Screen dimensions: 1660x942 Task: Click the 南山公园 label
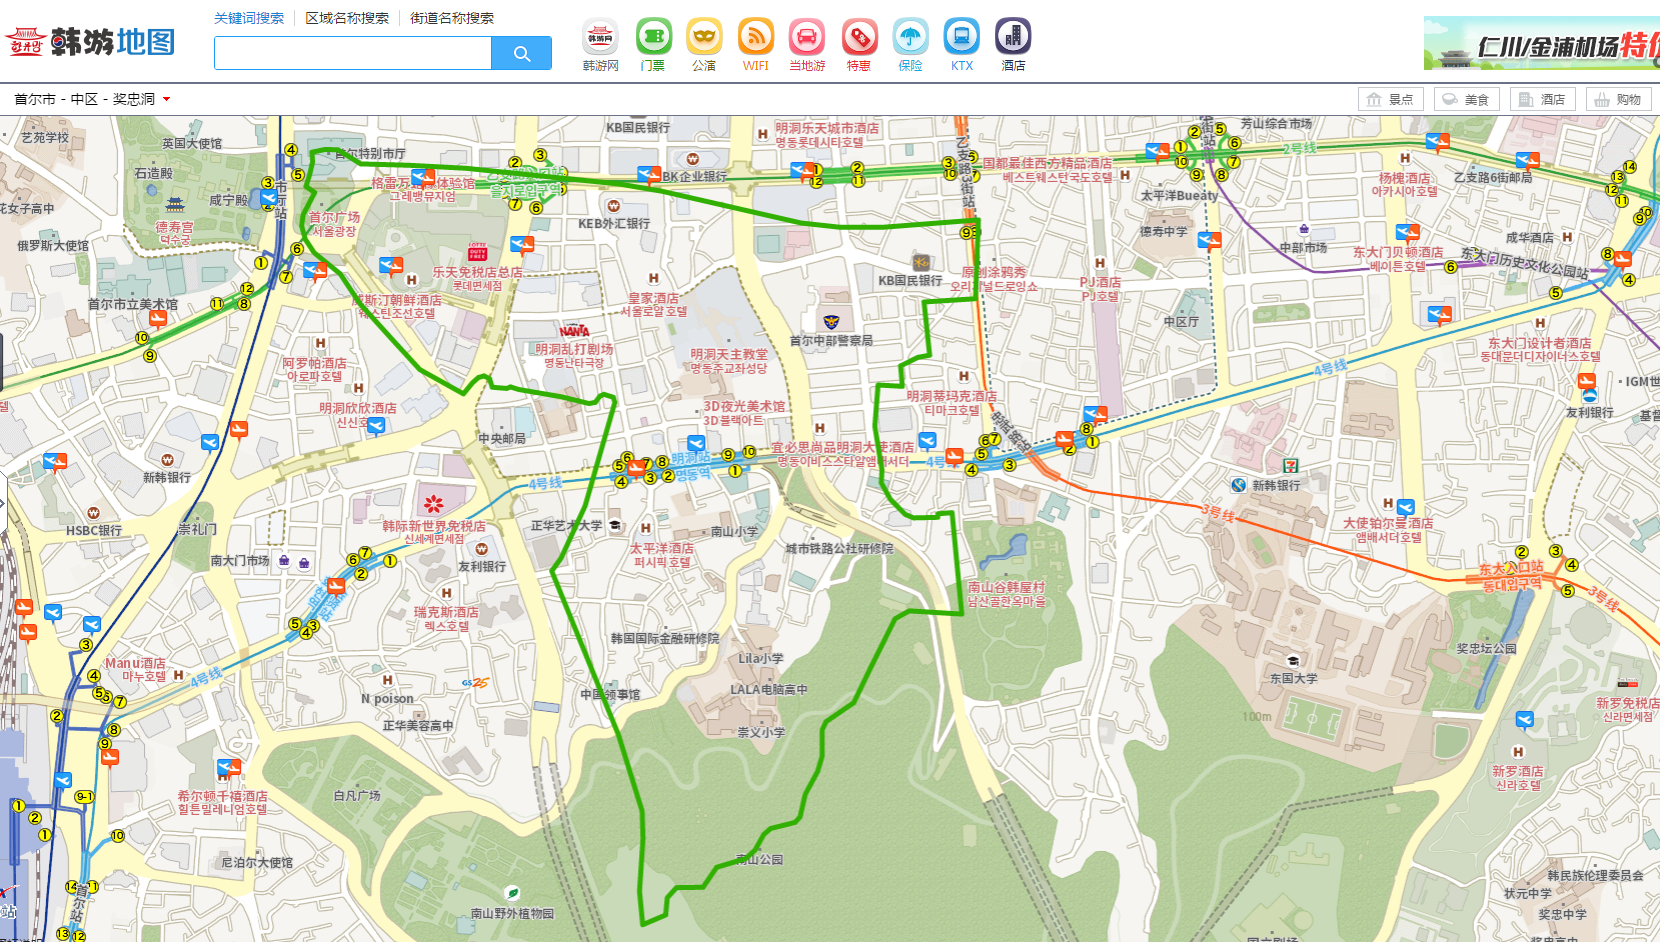(760, 859)
